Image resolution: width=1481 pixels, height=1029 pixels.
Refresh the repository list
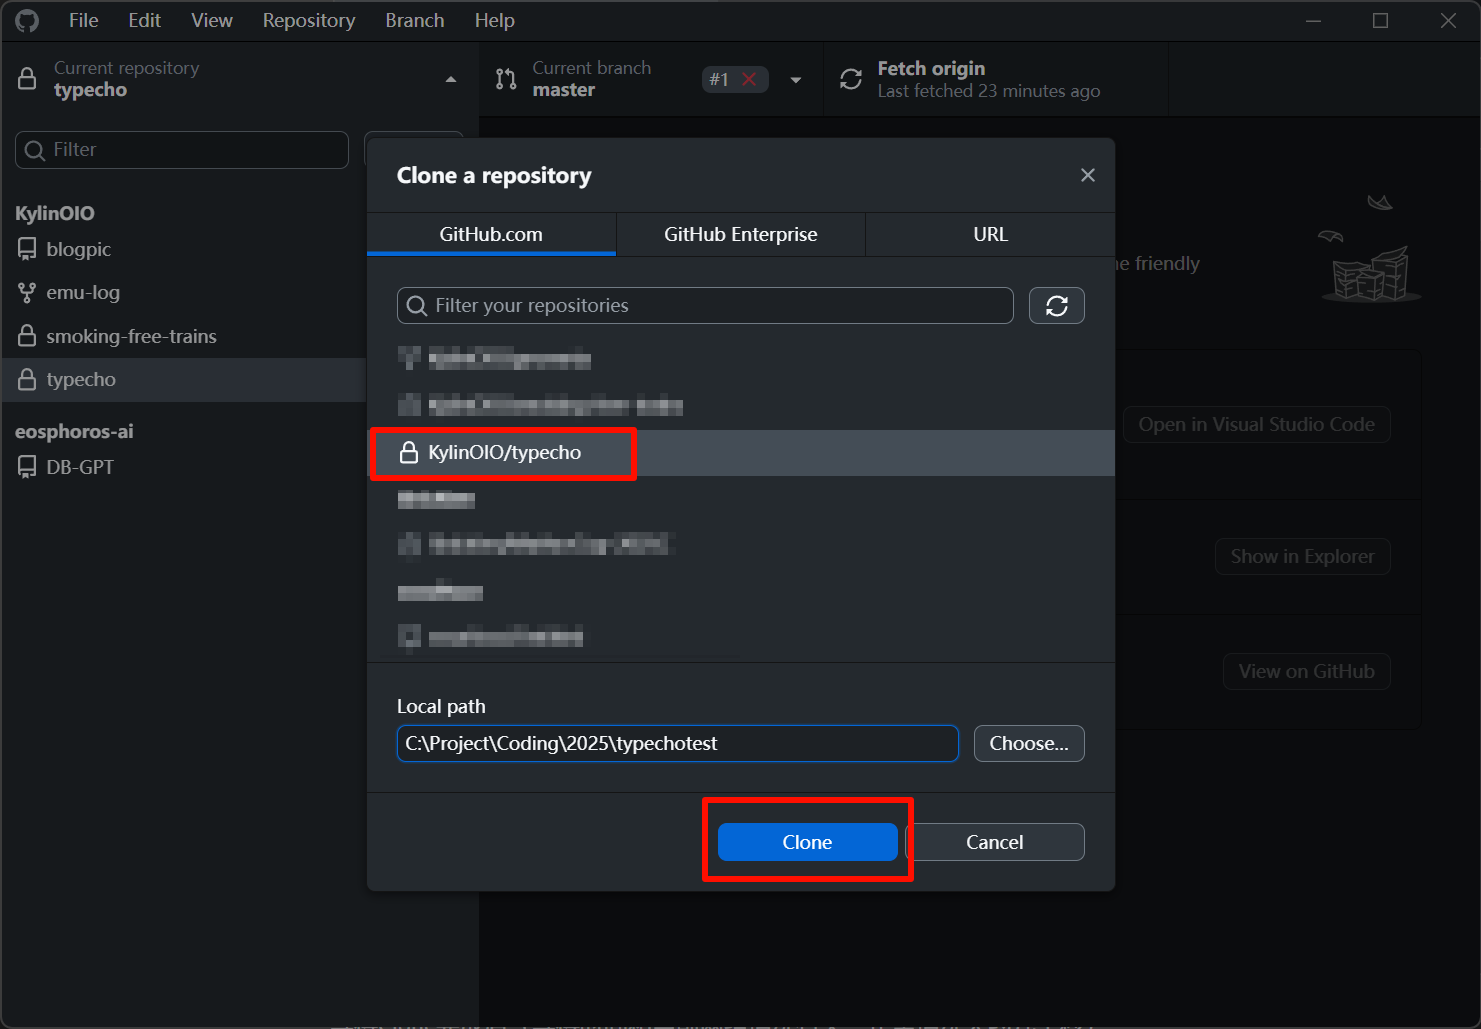tap(1057, 306)
